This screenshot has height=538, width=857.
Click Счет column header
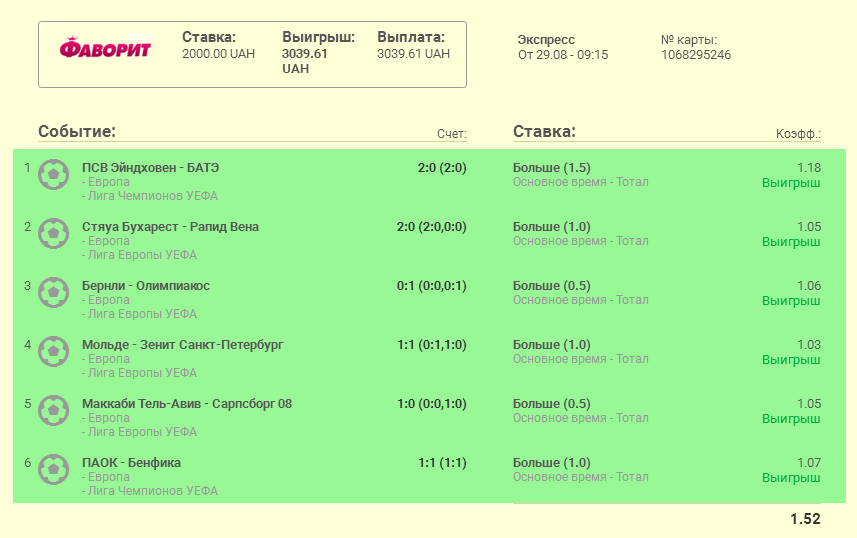point(451,134)
